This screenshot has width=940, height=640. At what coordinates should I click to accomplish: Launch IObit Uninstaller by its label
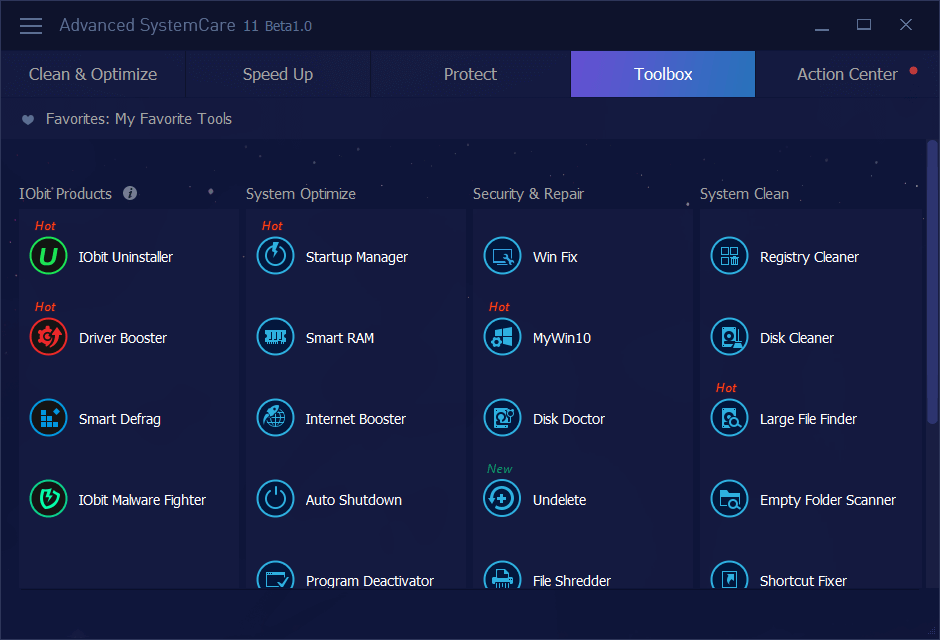pyautogui.click(x=126, y=257)
